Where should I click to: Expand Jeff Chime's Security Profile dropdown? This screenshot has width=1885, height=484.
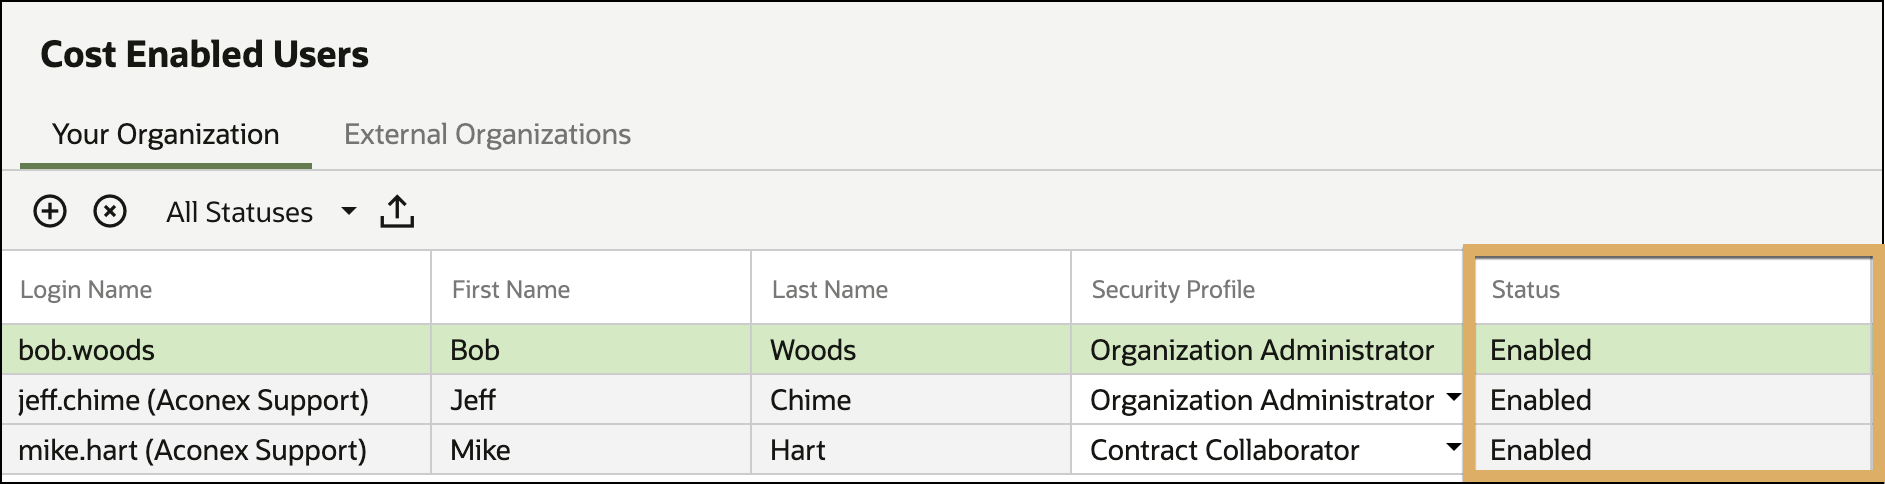(1453, 398)
